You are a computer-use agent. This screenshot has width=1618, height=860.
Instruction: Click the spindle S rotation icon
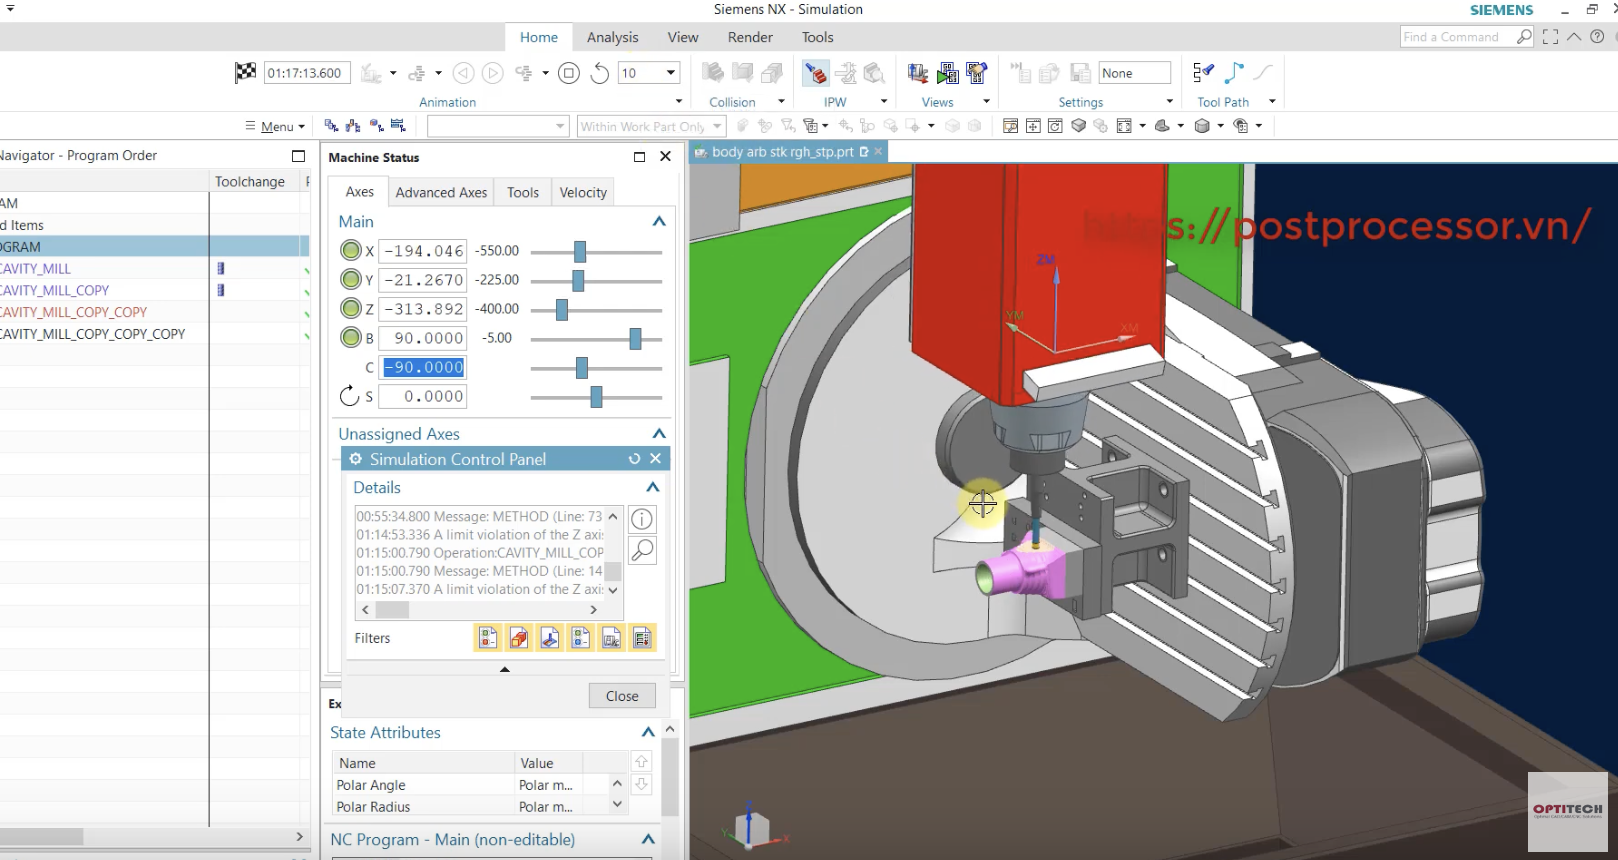(x=349, y=396)
